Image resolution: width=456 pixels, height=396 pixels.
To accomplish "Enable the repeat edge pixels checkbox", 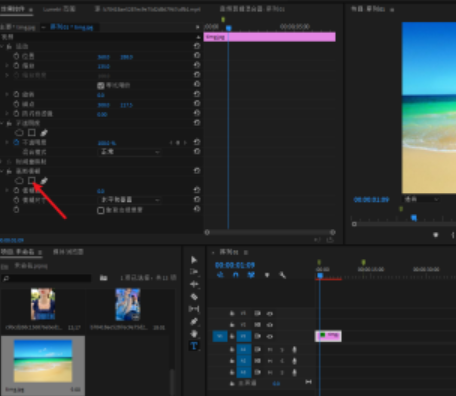I will [101, 210].
